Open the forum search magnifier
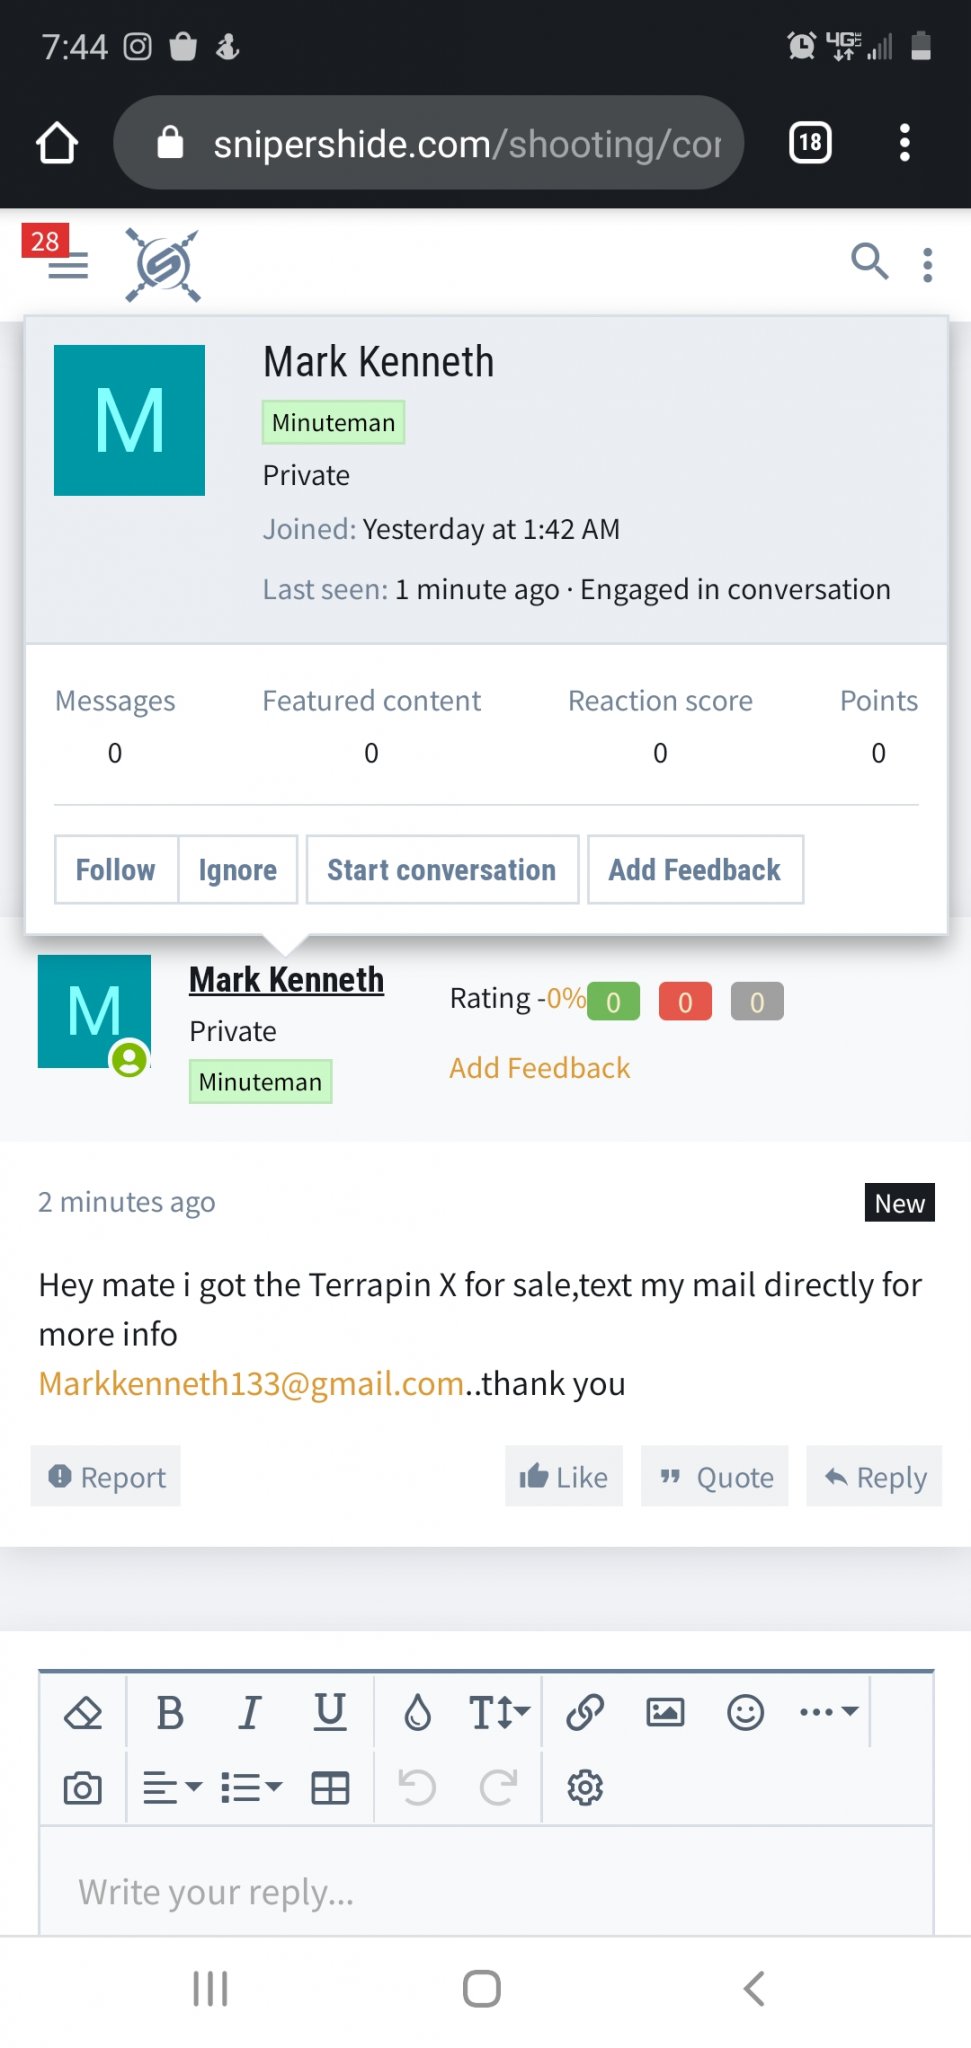The height and width of the screenshot is (2048, 971). click(x=869, y=262)
